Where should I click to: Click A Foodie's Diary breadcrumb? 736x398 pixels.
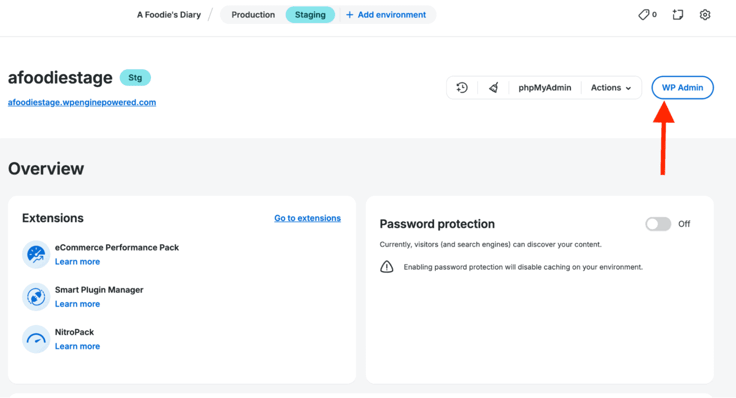169,15
